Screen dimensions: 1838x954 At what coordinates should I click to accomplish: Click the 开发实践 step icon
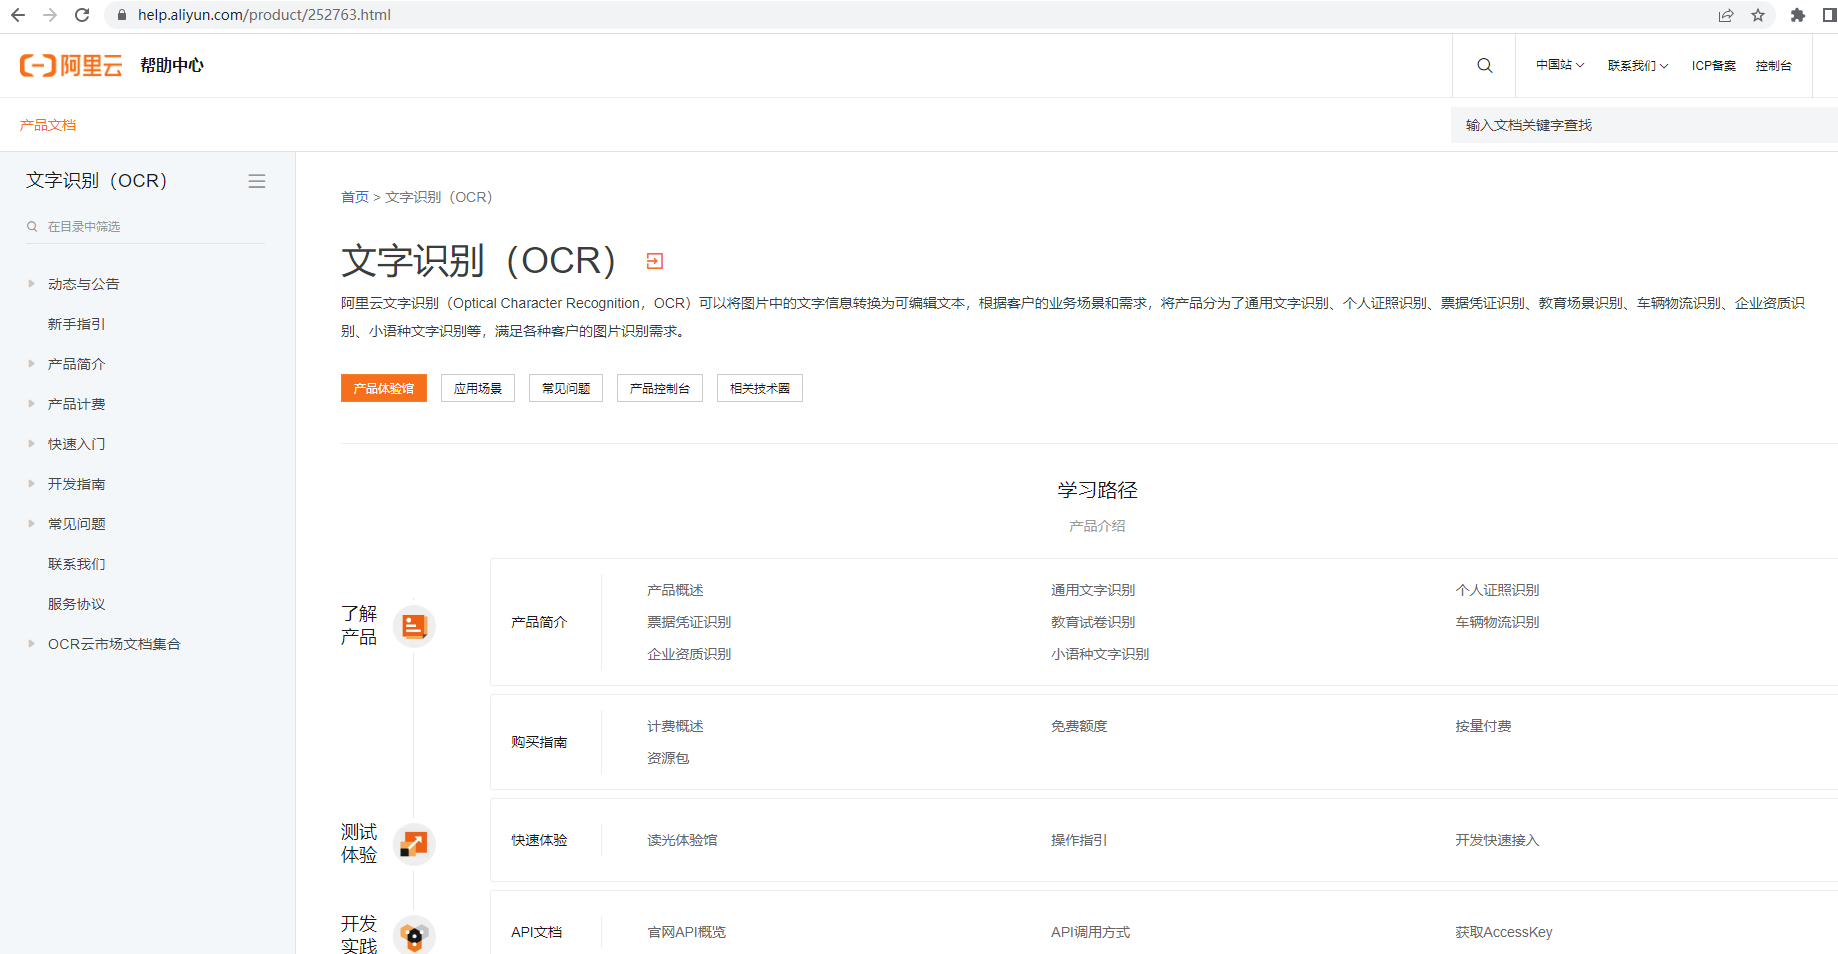(x=414, y=936)
